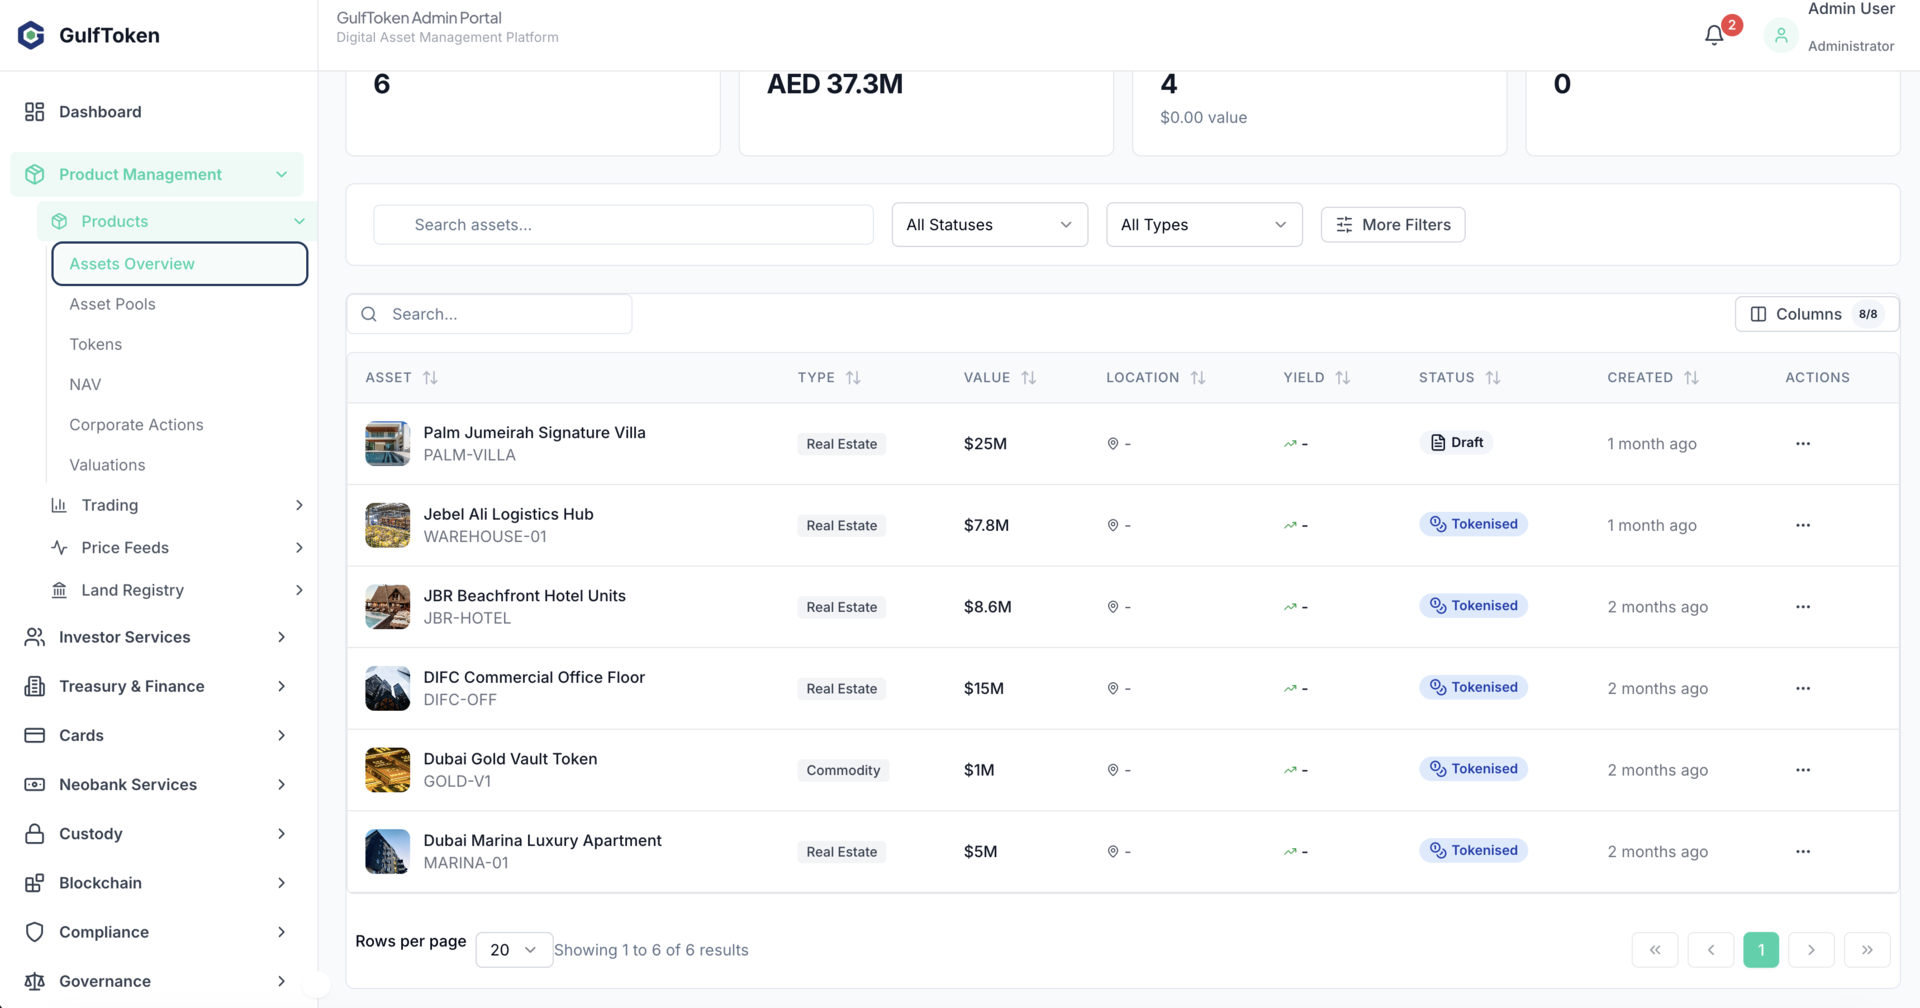Viewport: 1920px width, 1008px height.
Task: Open the Admin User profile avatar
Action: [x=1780, y=35]
